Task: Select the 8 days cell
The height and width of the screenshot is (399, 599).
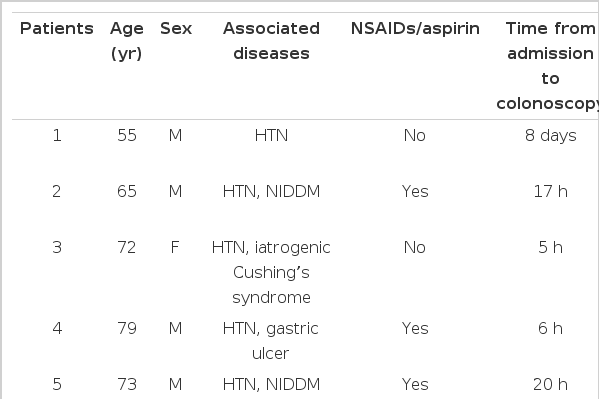Action: click(550, 136)
